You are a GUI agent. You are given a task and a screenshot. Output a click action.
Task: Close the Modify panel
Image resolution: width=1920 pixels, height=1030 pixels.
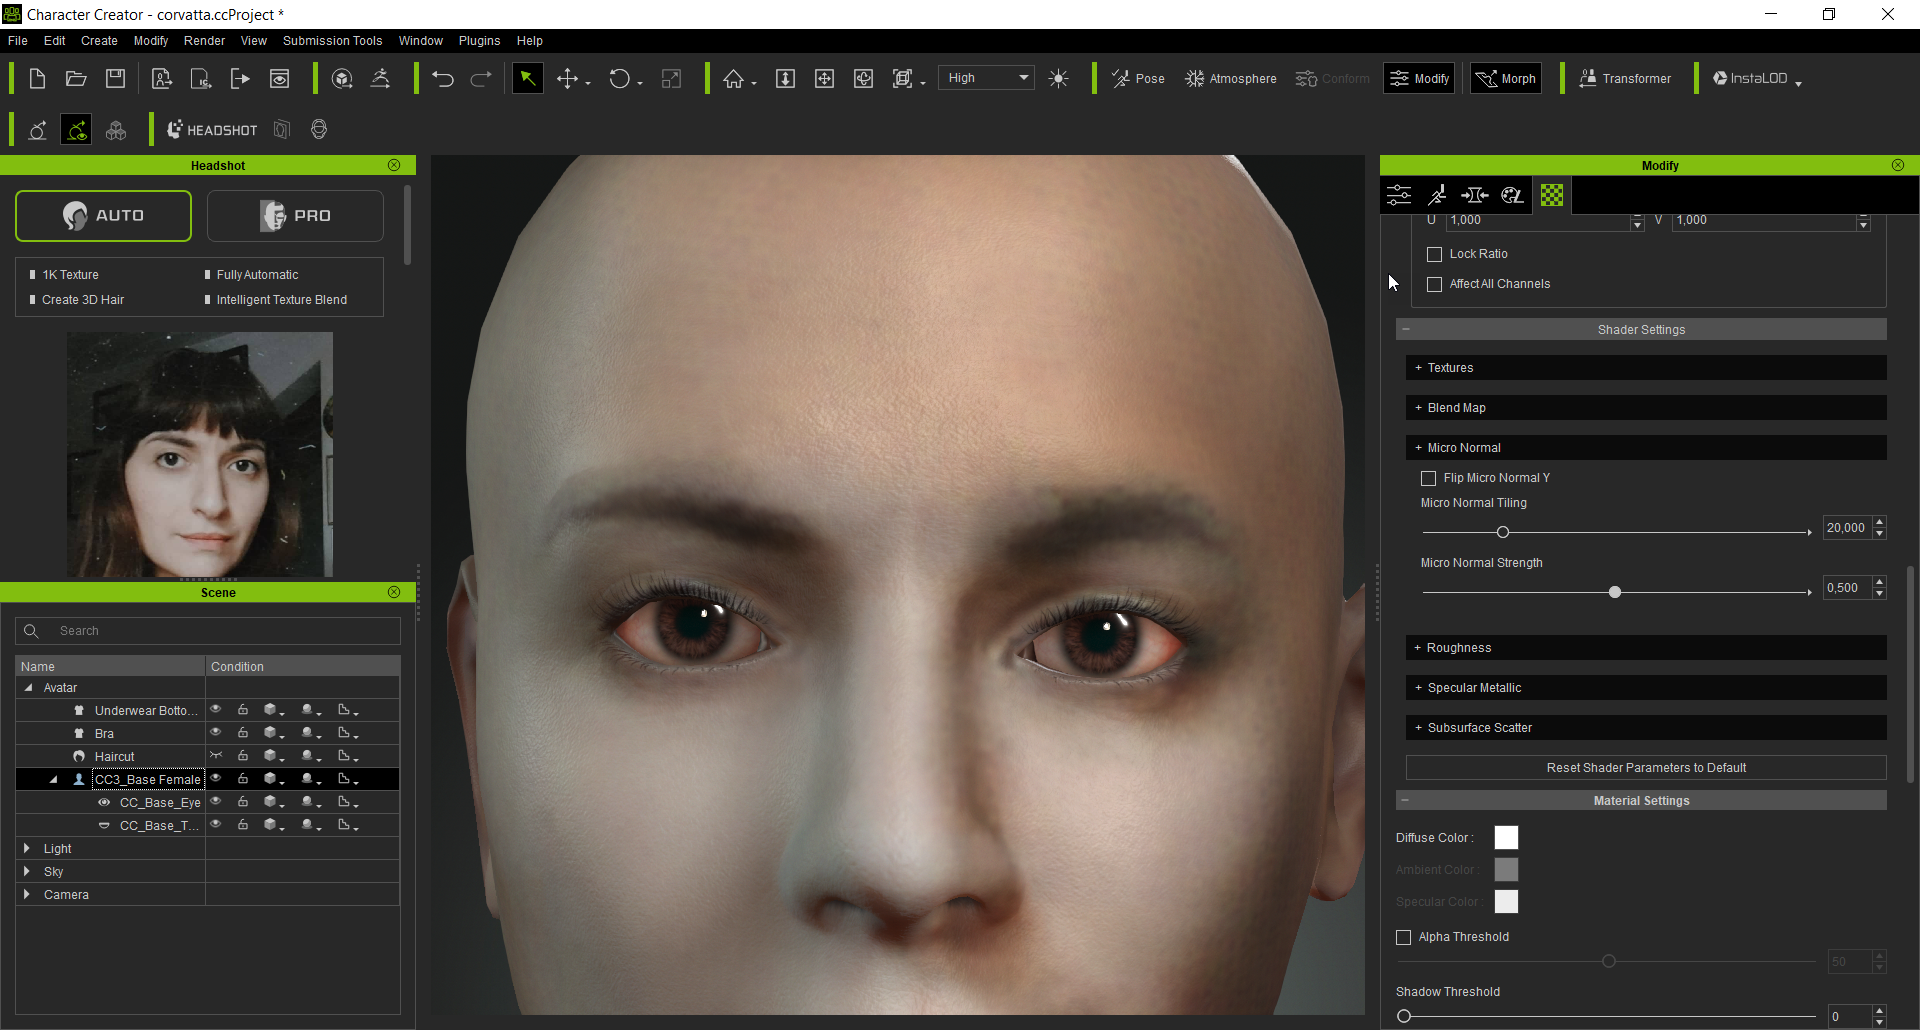click(x=1898, y=165)
